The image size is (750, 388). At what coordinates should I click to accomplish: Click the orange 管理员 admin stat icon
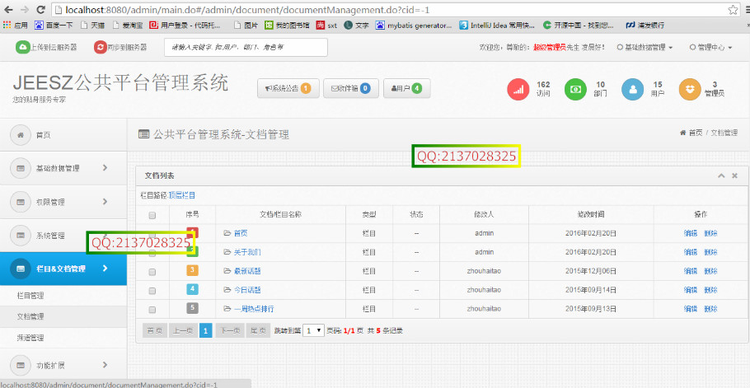point(690,89)
